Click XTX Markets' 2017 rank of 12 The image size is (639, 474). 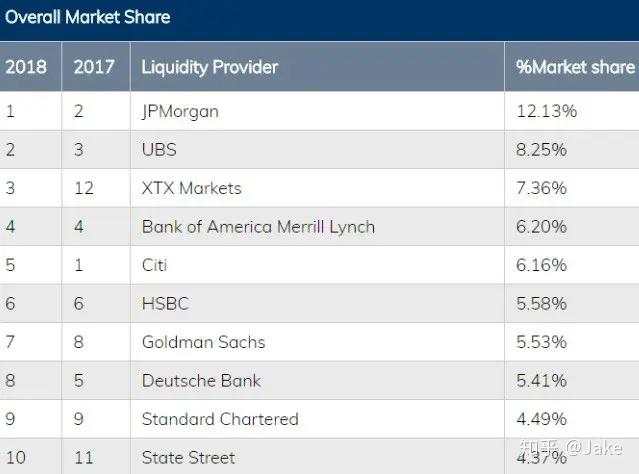coord(84,188)
